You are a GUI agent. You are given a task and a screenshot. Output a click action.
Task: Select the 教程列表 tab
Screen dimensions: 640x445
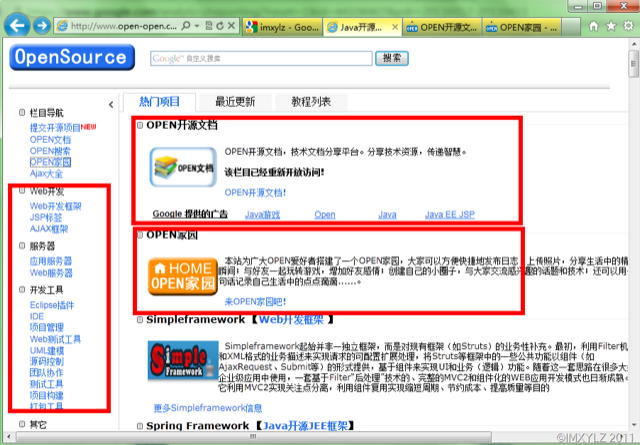pyautogui.click(x=311, y=102)
